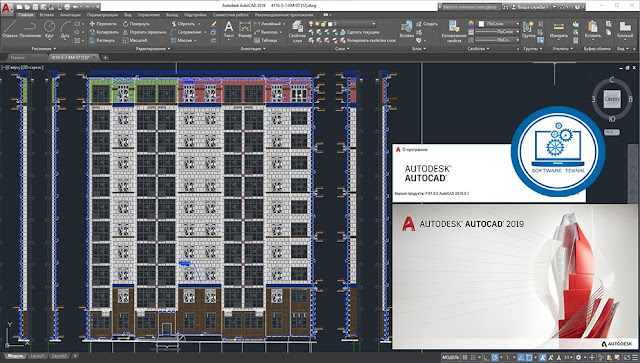Click Копировать свойства слоя button
640x363 pixels.
pos(368,40)
